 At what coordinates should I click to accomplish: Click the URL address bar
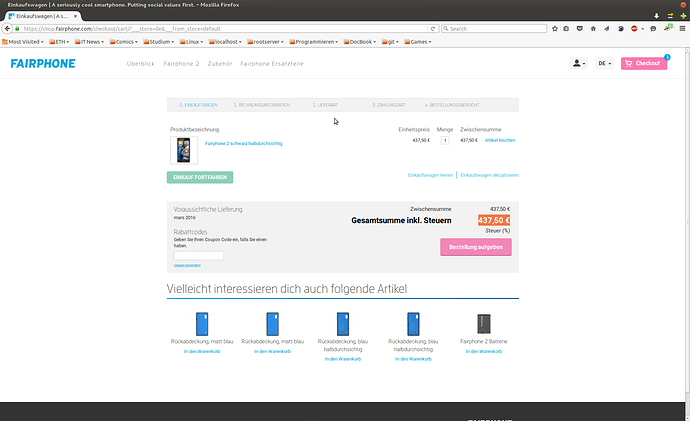224,29
